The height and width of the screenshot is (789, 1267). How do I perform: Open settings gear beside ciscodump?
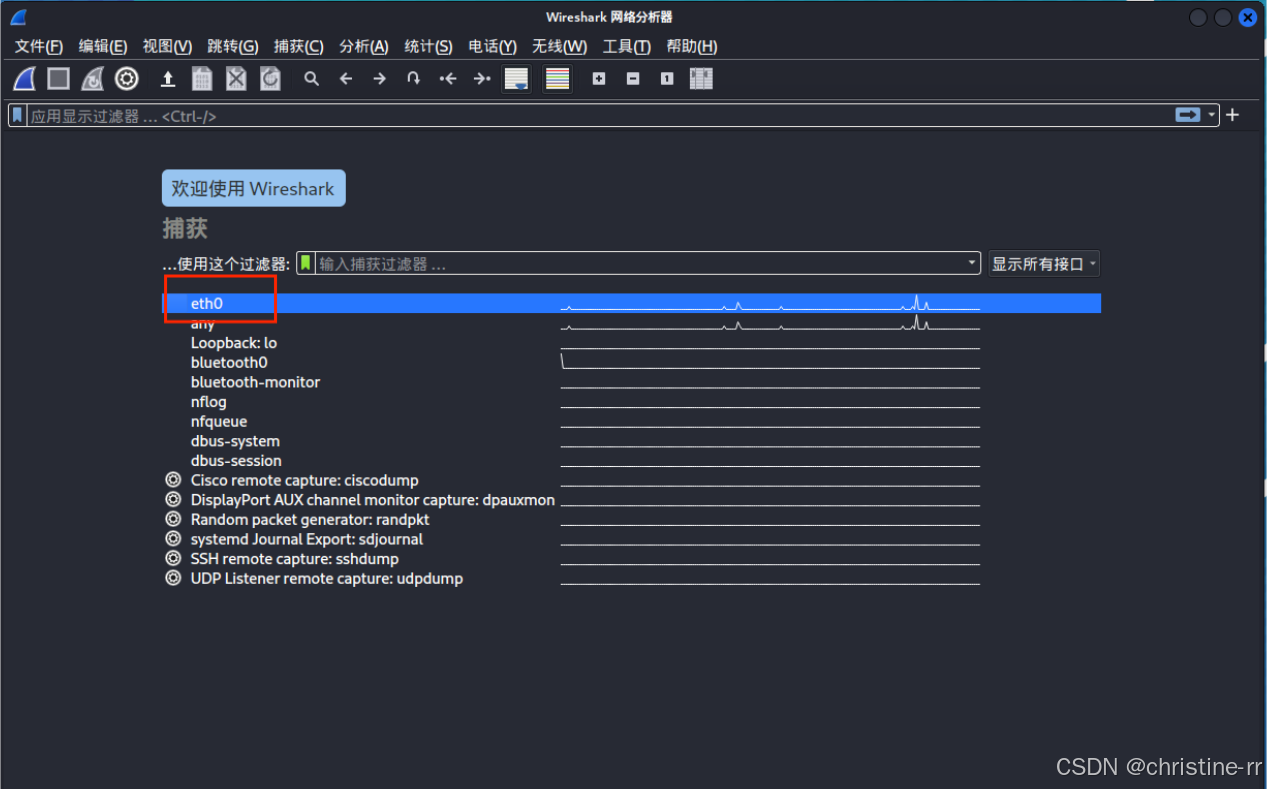173,480
